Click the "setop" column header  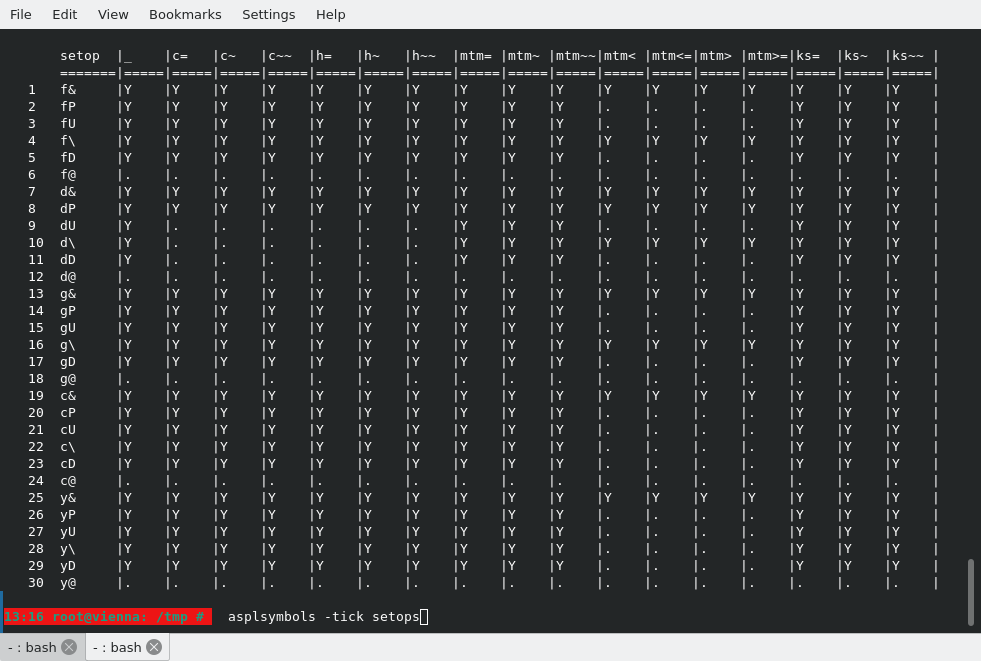pyautogui.click(x=80, y=55)
